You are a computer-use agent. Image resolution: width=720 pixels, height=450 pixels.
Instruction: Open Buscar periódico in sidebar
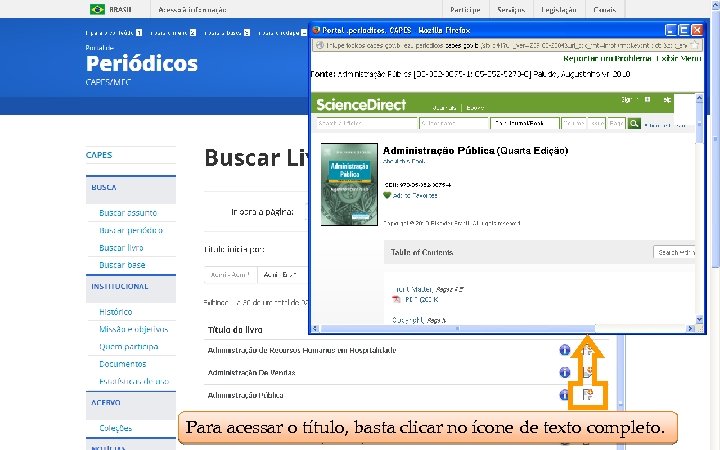(131, 230)
